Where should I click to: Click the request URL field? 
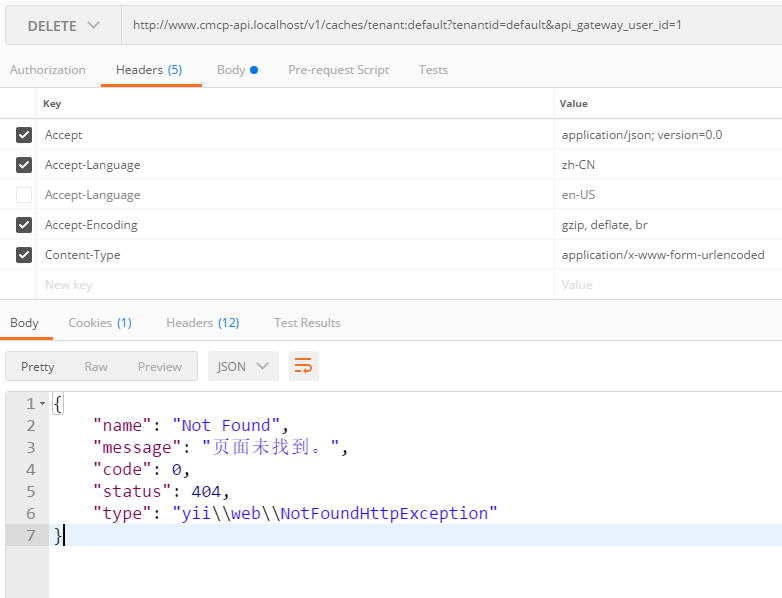[x=450, y=25]
